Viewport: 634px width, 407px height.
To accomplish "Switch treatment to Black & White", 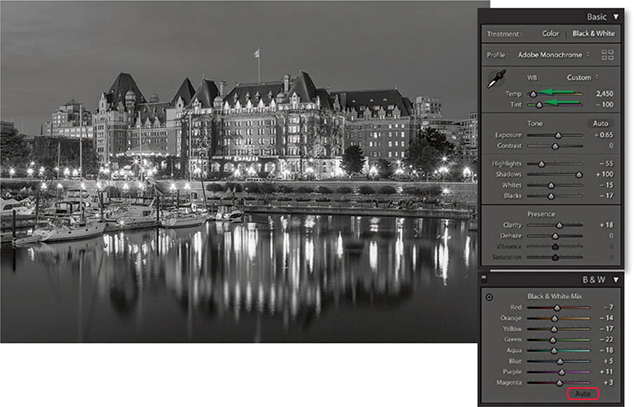I will coord(593,34).
